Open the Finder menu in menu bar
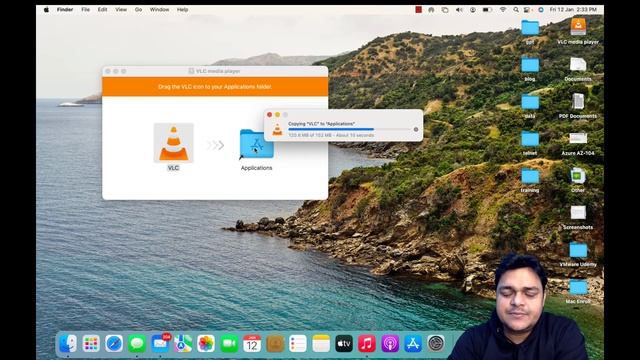 pos(65,9)
